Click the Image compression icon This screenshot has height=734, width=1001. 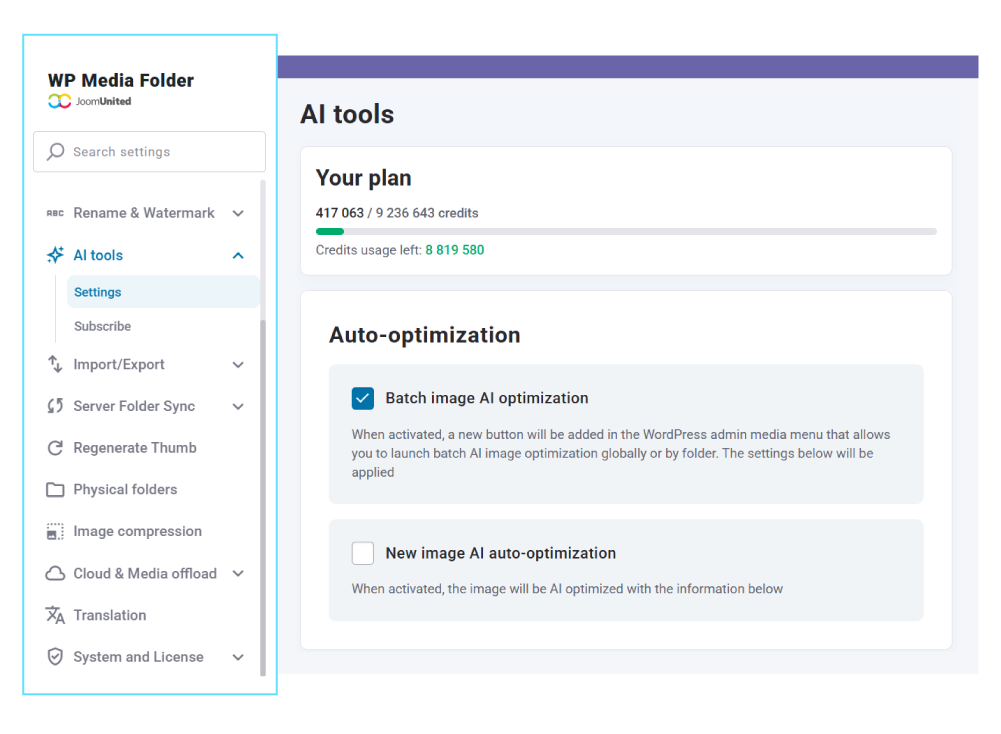click(x=55, y=531)
